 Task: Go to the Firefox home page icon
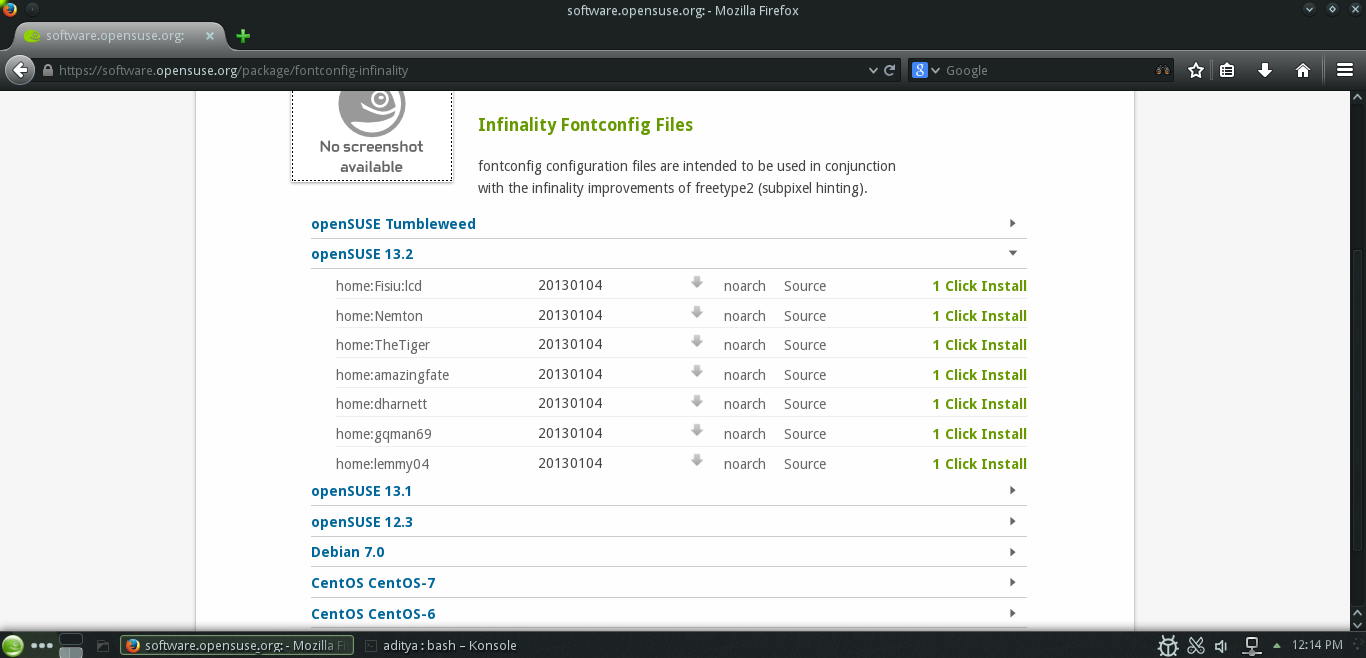pos(1302,70)
